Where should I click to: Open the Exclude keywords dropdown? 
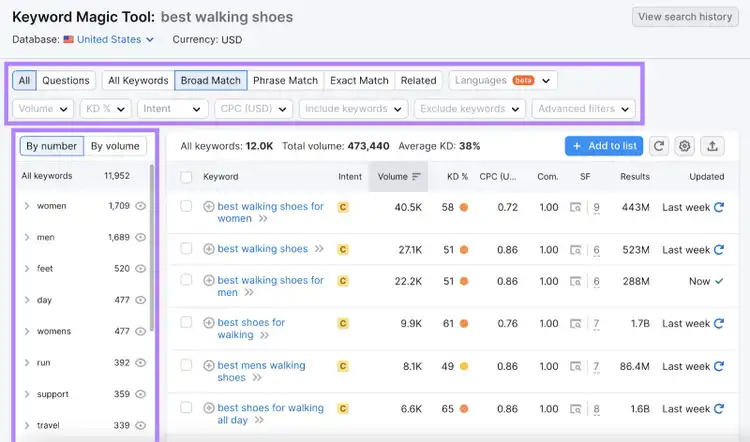tap(470, 109)
